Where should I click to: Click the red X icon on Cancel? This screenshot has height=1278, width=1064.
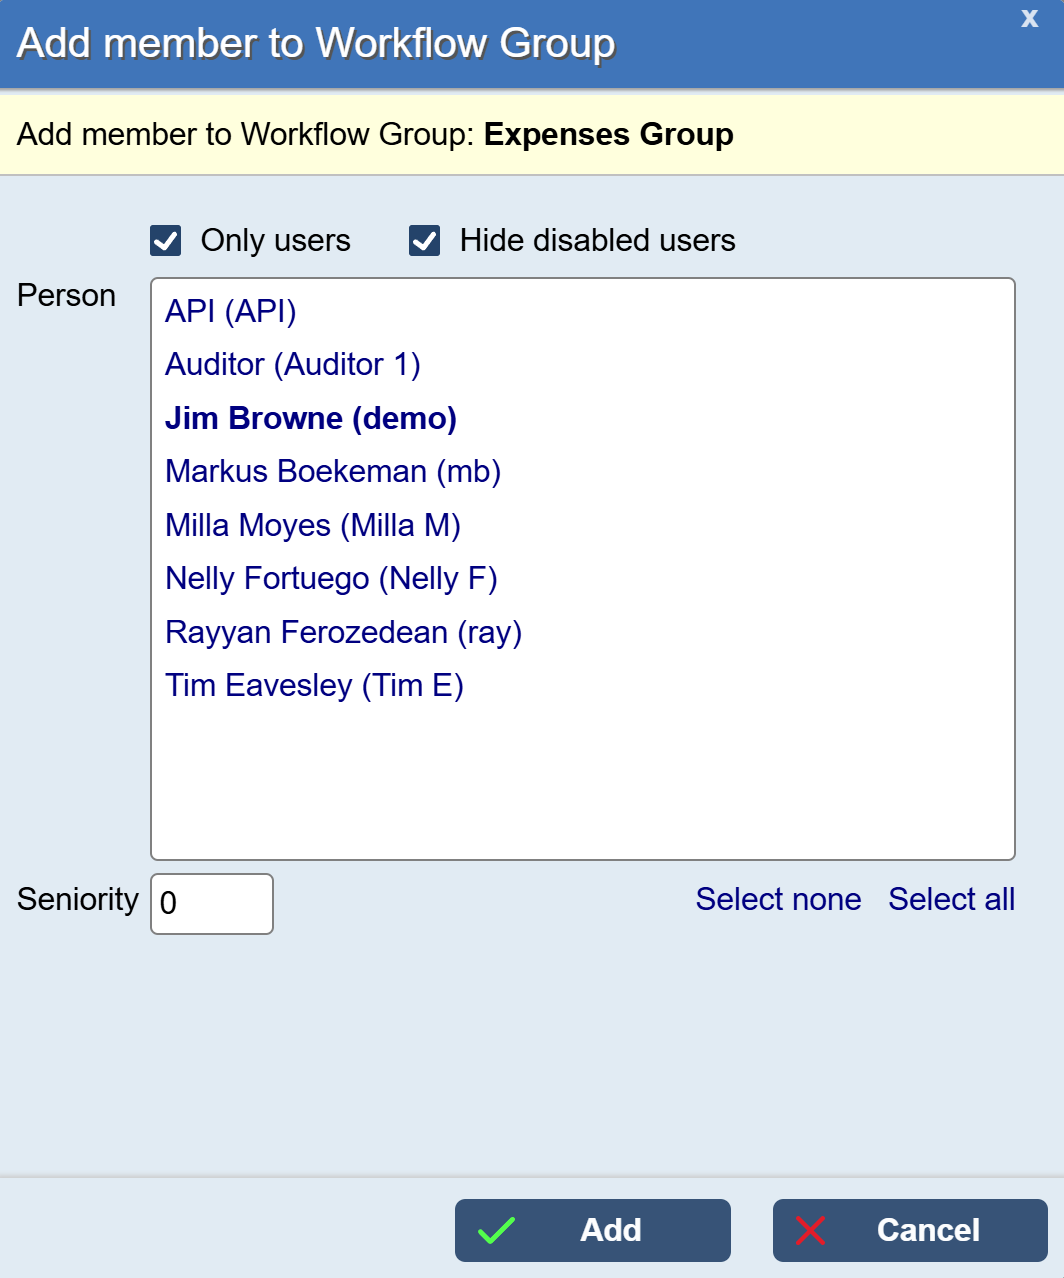click(810, 1231)
